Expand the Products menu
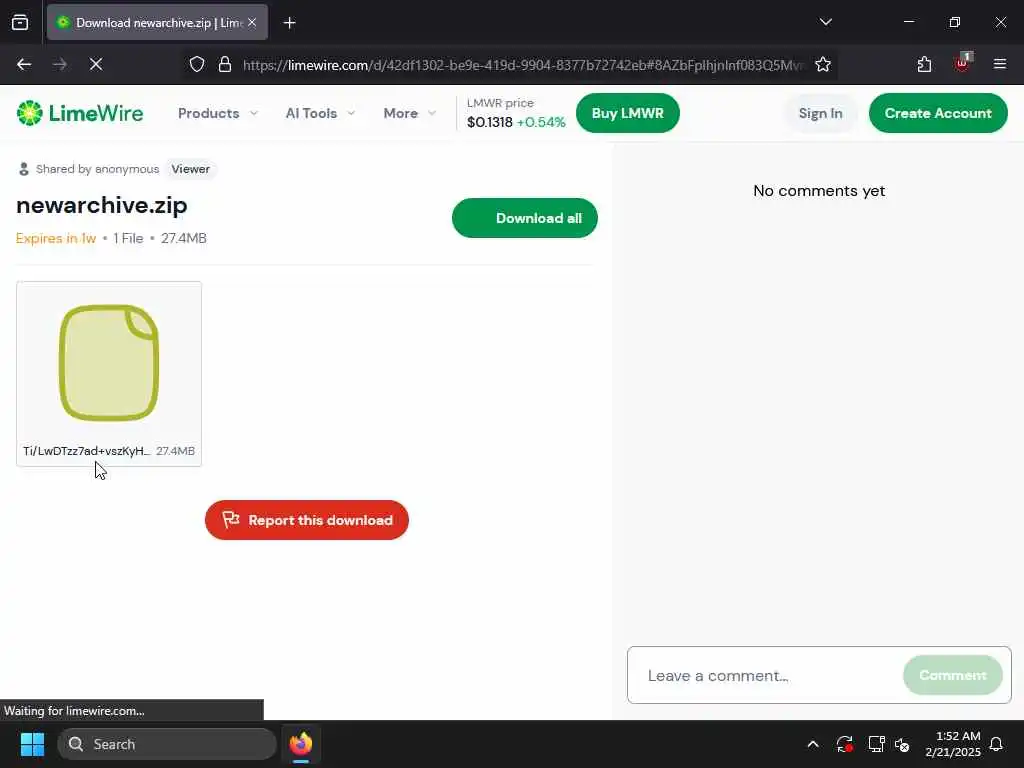The height and width of the screenshot is (768, 1024). pos(217,113)
